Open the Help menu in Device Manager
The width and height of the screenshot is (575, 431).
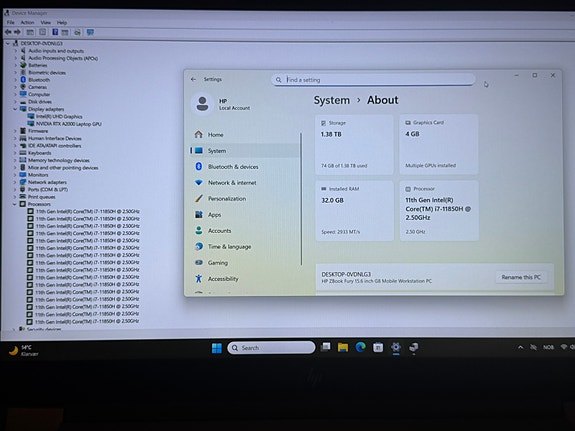(62, 22)
